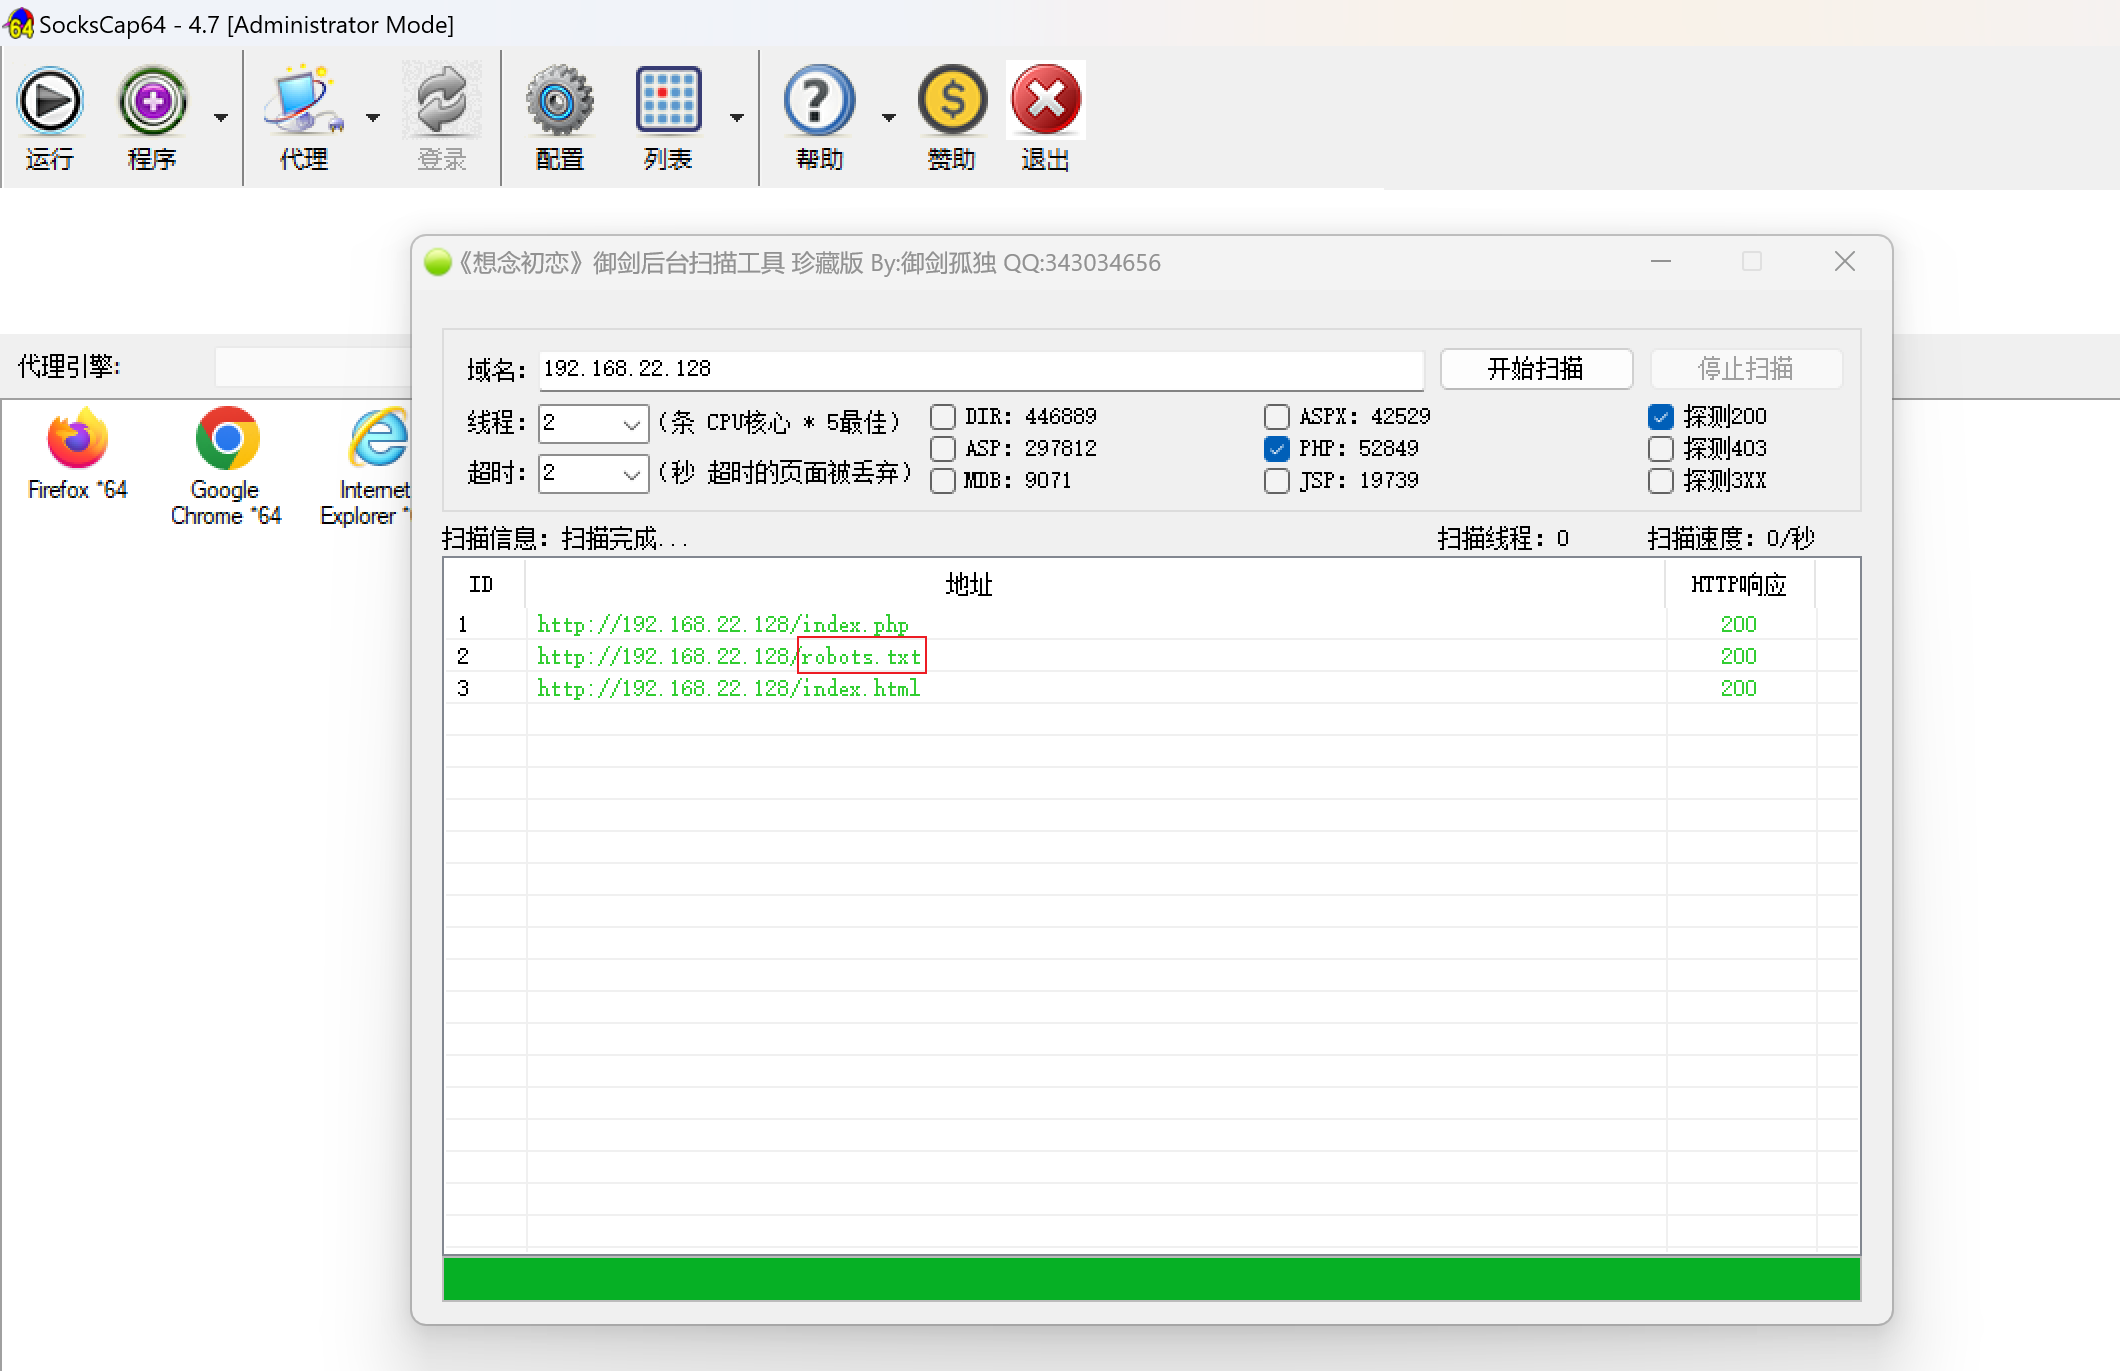Select the robots.txt scan result row

tap(729, 657)
